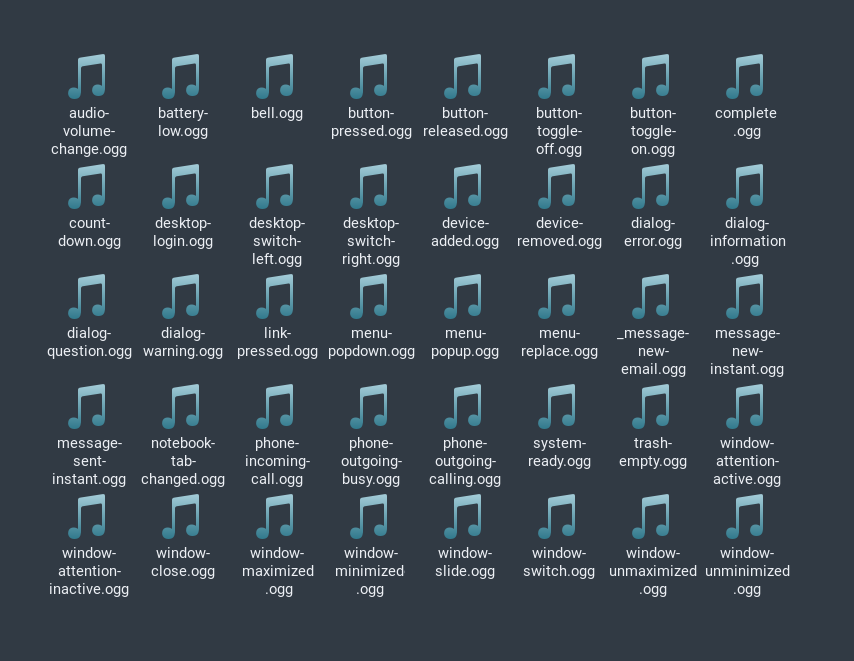This screenshot has height=661, width=854.
Task: Select window-maximized.ogg file icon
Action: pos(276,516)
